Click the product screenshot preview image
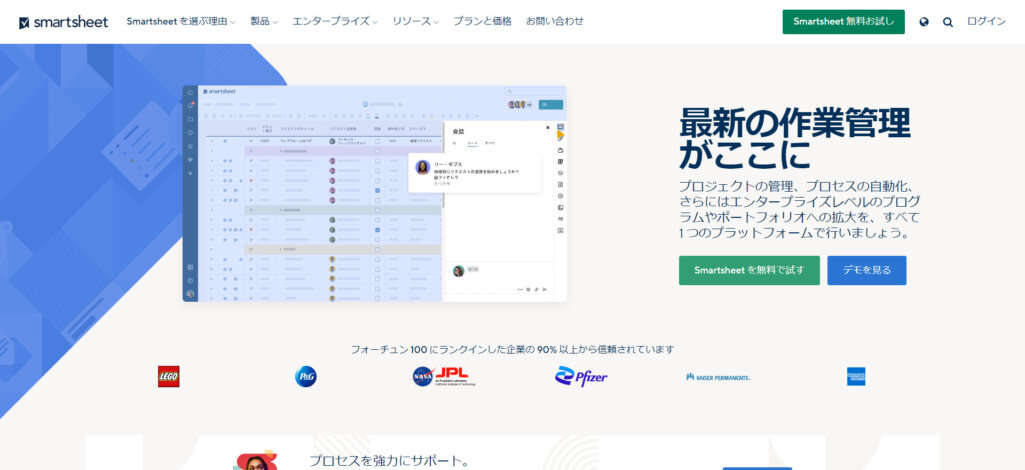 pyautogui.click(x=375, y=193)
